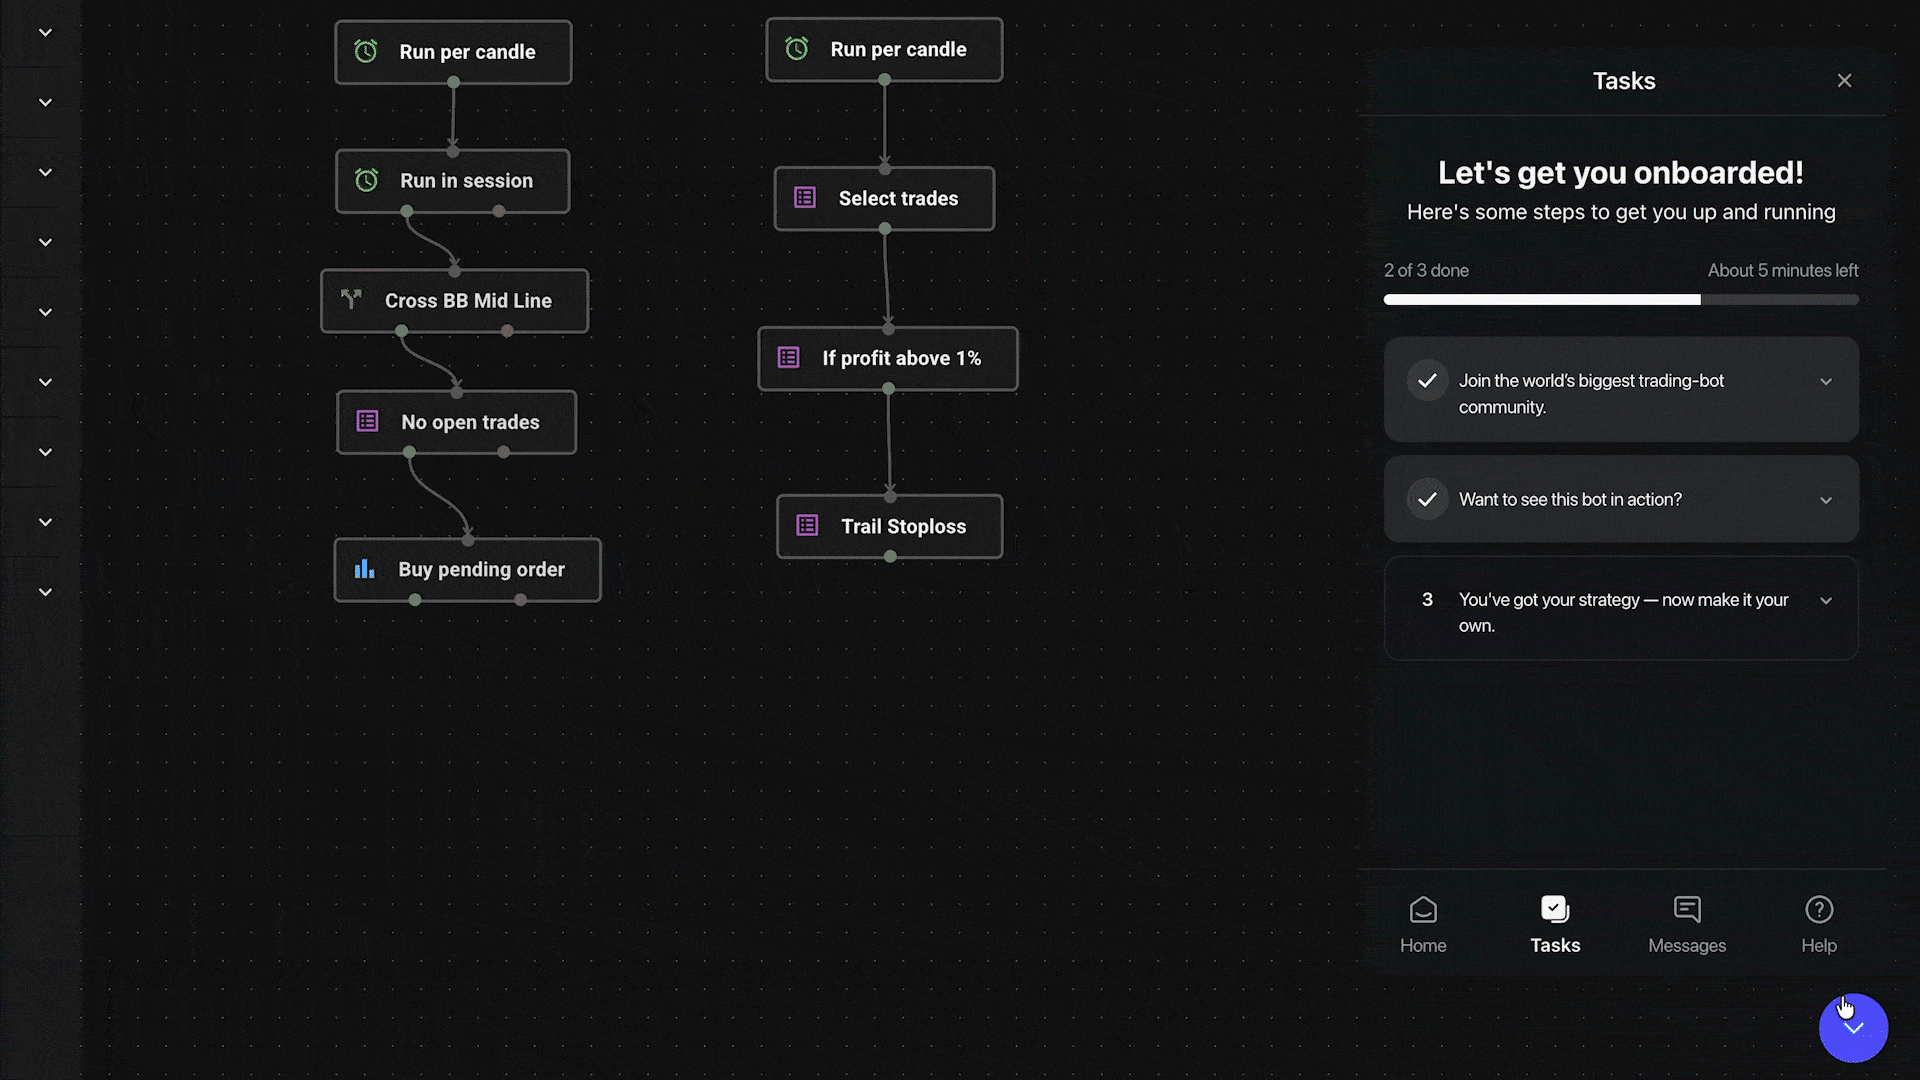The height and width of the screenshot is (1080, 1920).
Task: Click the bar chart icon on the Buy pending order node
Action: point(365,569)
